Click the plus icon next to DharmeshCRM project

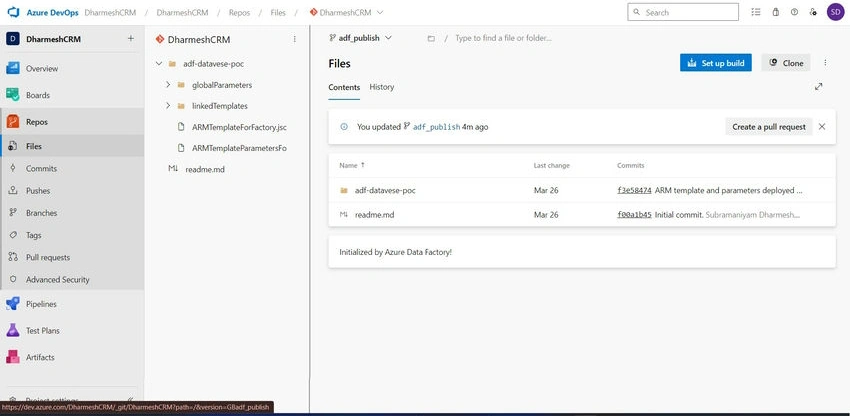pos(131,39)
